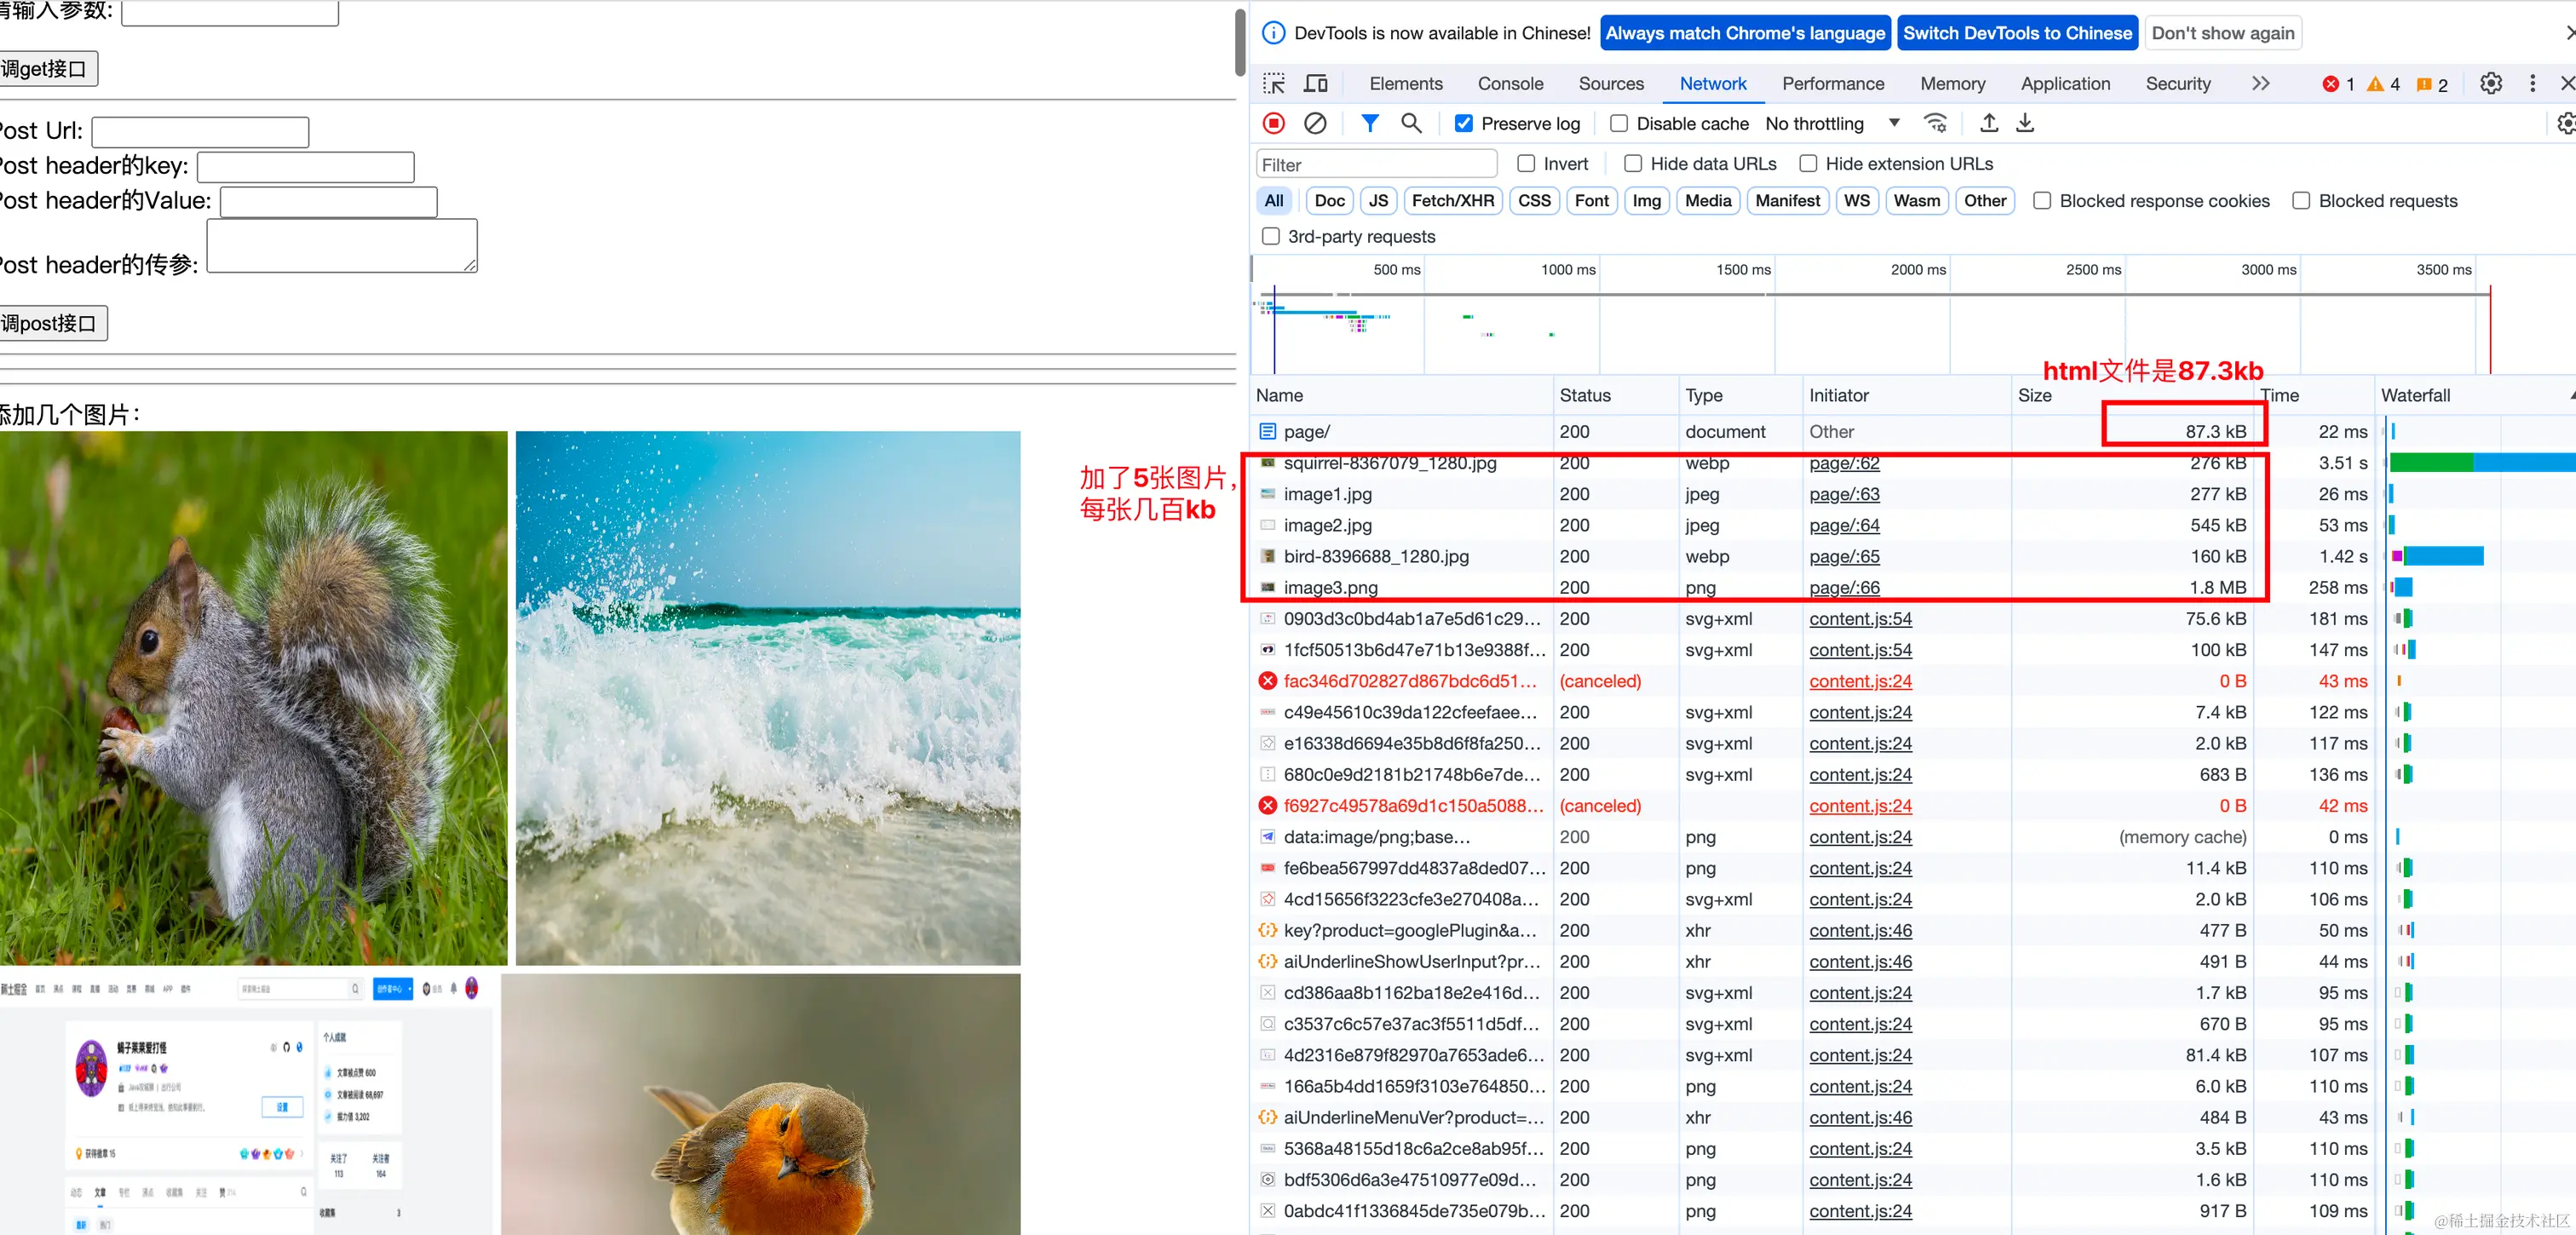Click the key?product=googlePlugin xhr icon
The width and height of the screenshot is (2576, 1235).
click(1268, 931)
